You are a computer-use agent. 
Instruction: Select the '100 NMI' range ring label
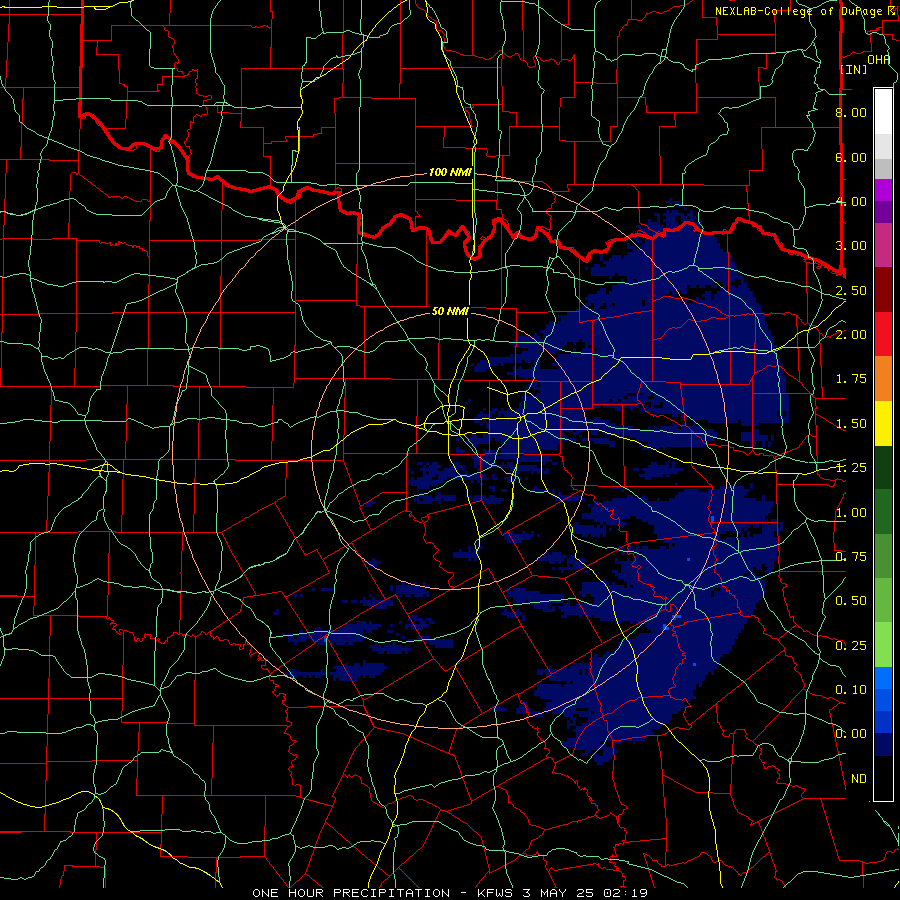click(x=450, y=172)
